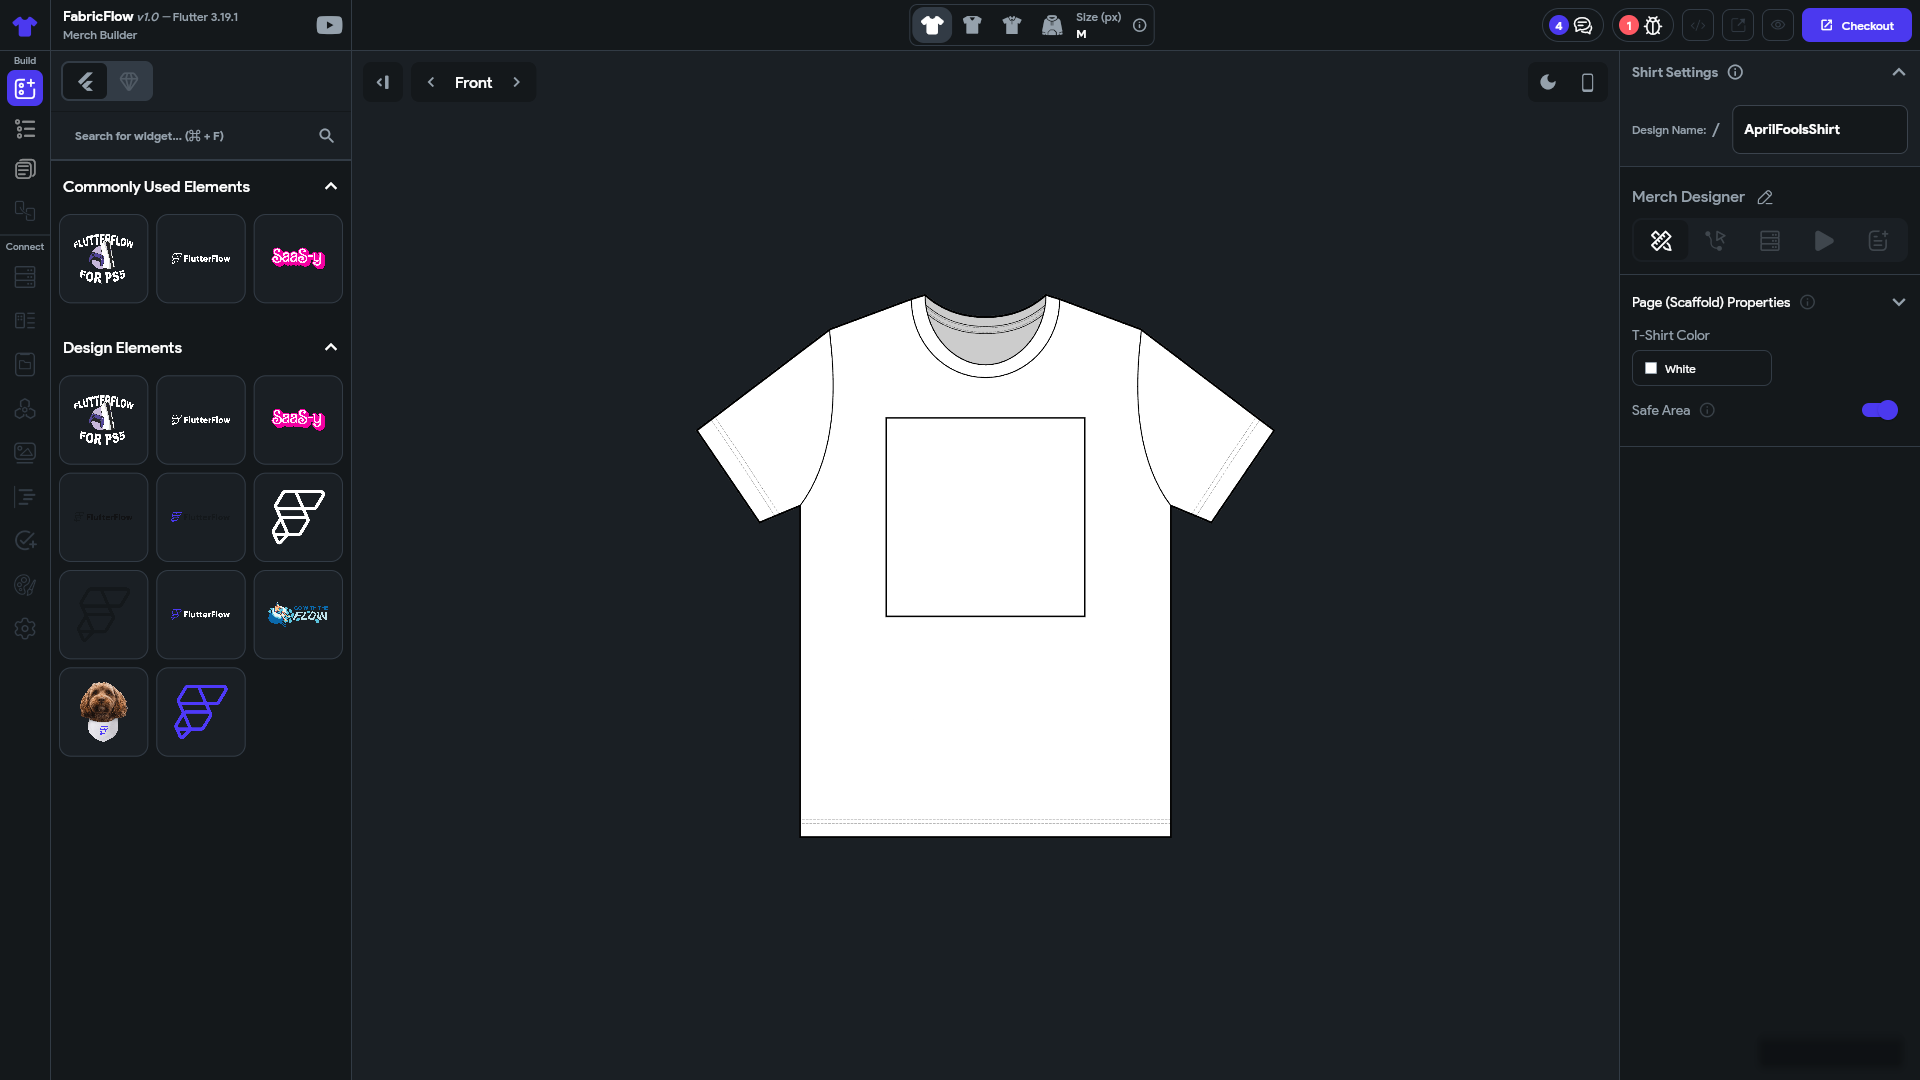Open the widget tree list icon
1920x1080 pixels.
pos(25,129)
